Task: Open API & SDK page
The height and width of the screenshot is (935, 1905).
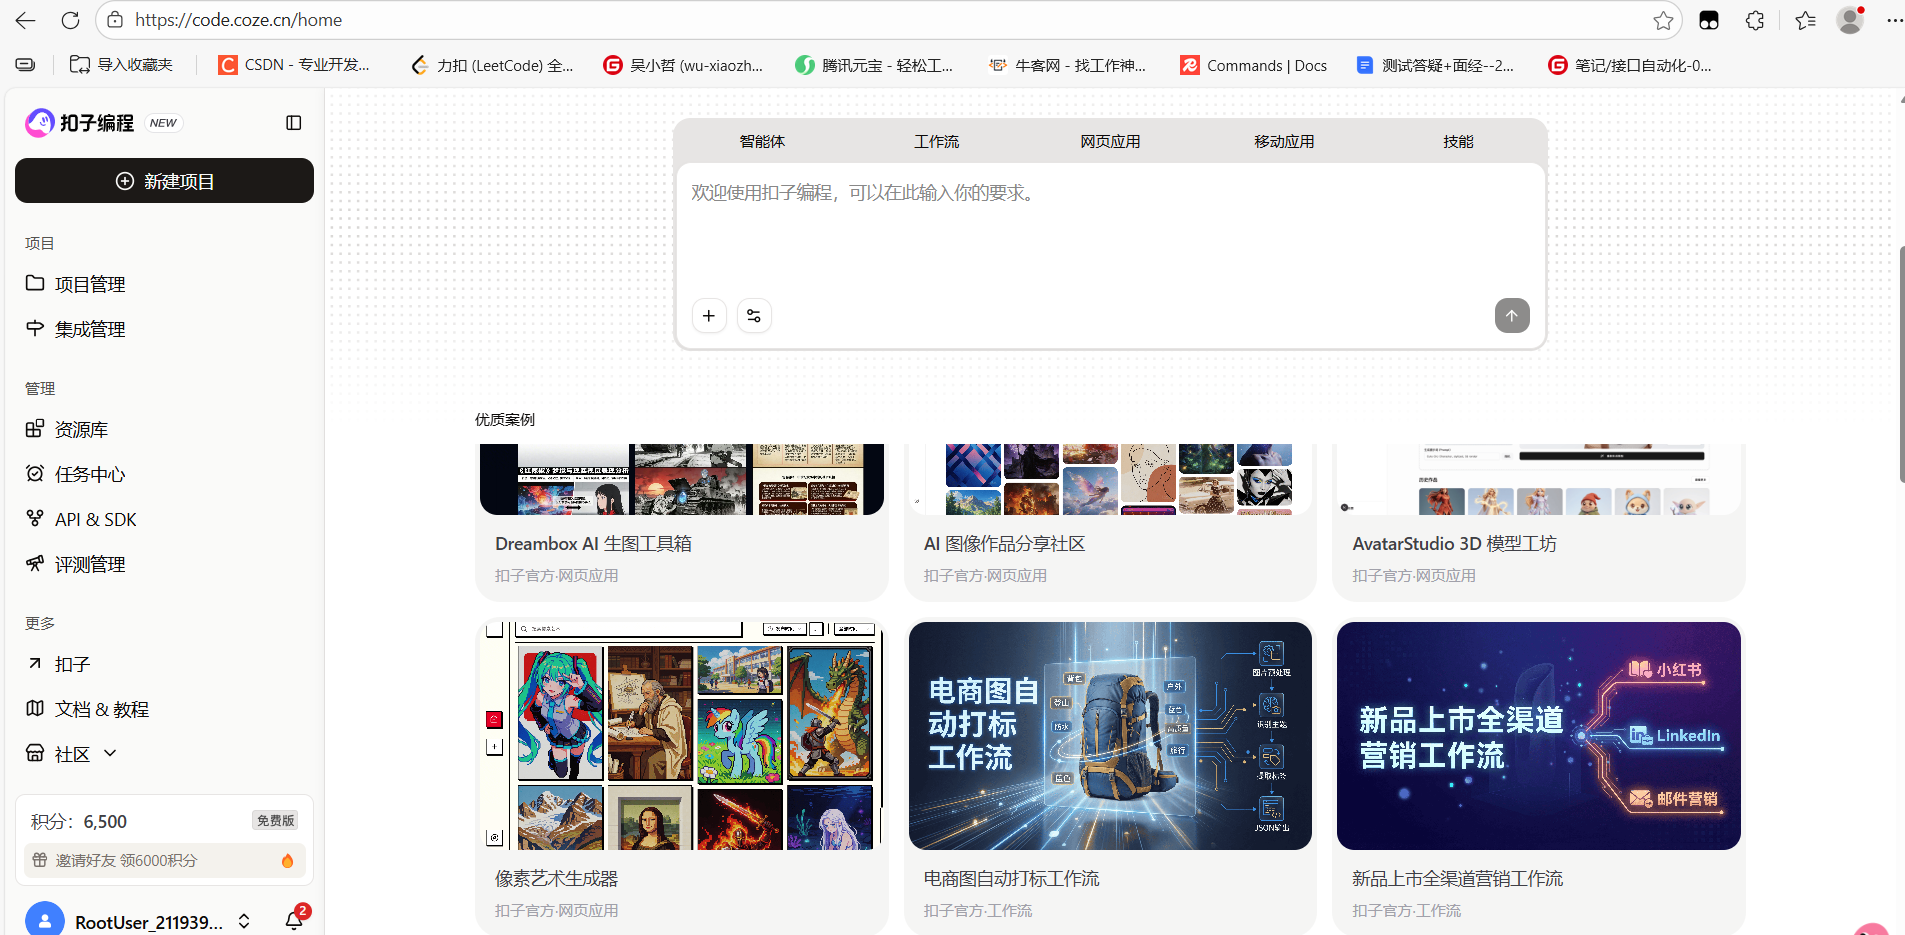Action: click(x=164, y=519)
